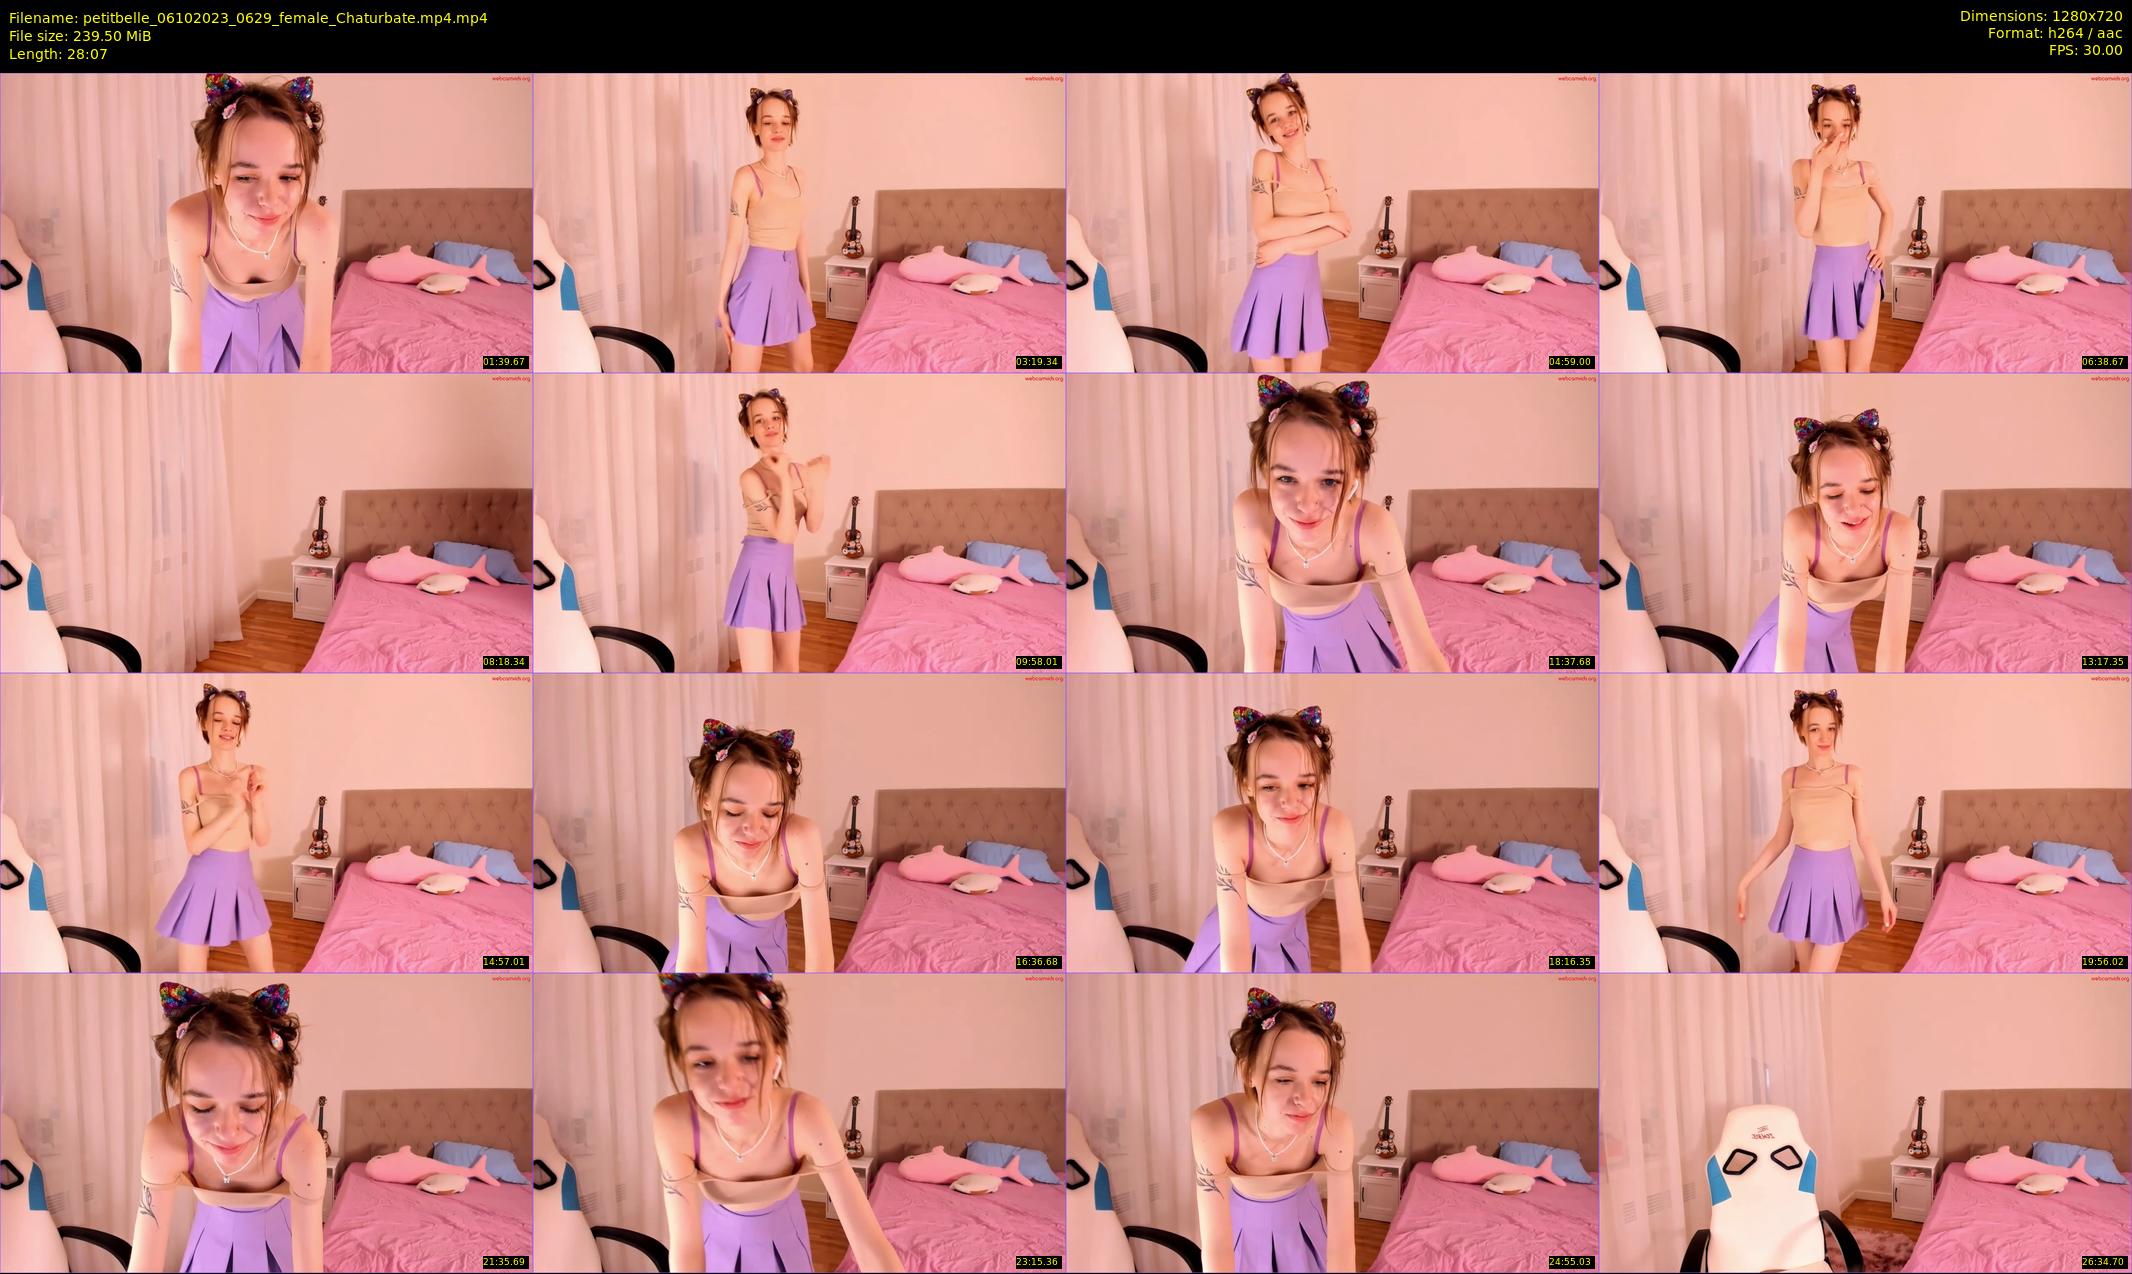
Task: Open the thumbnail at 24:55.03
Action: point(1332,1122)
